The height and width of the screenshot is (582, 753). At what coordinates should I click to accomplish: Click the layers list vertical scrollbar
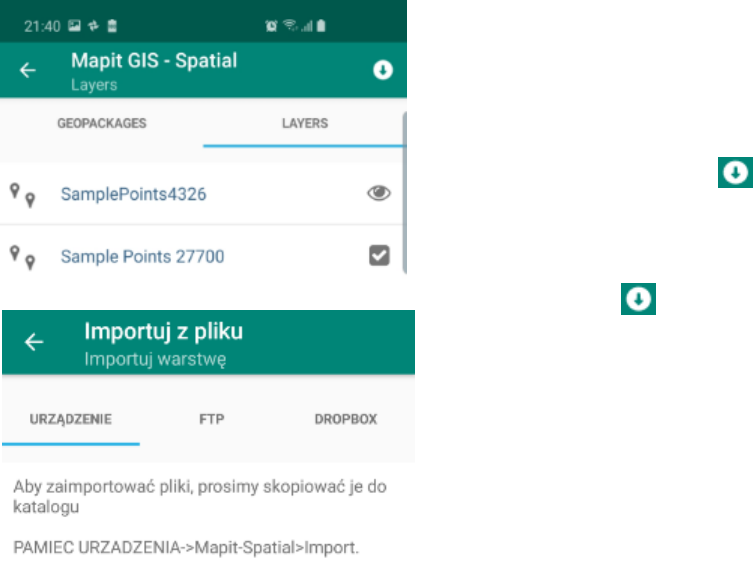(x=404, y=193)
